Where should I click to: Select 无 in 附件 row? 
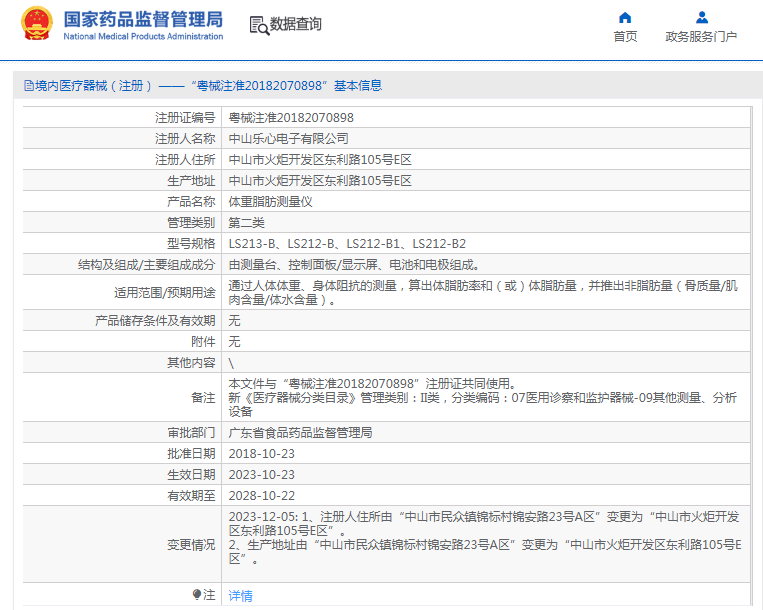235,341
